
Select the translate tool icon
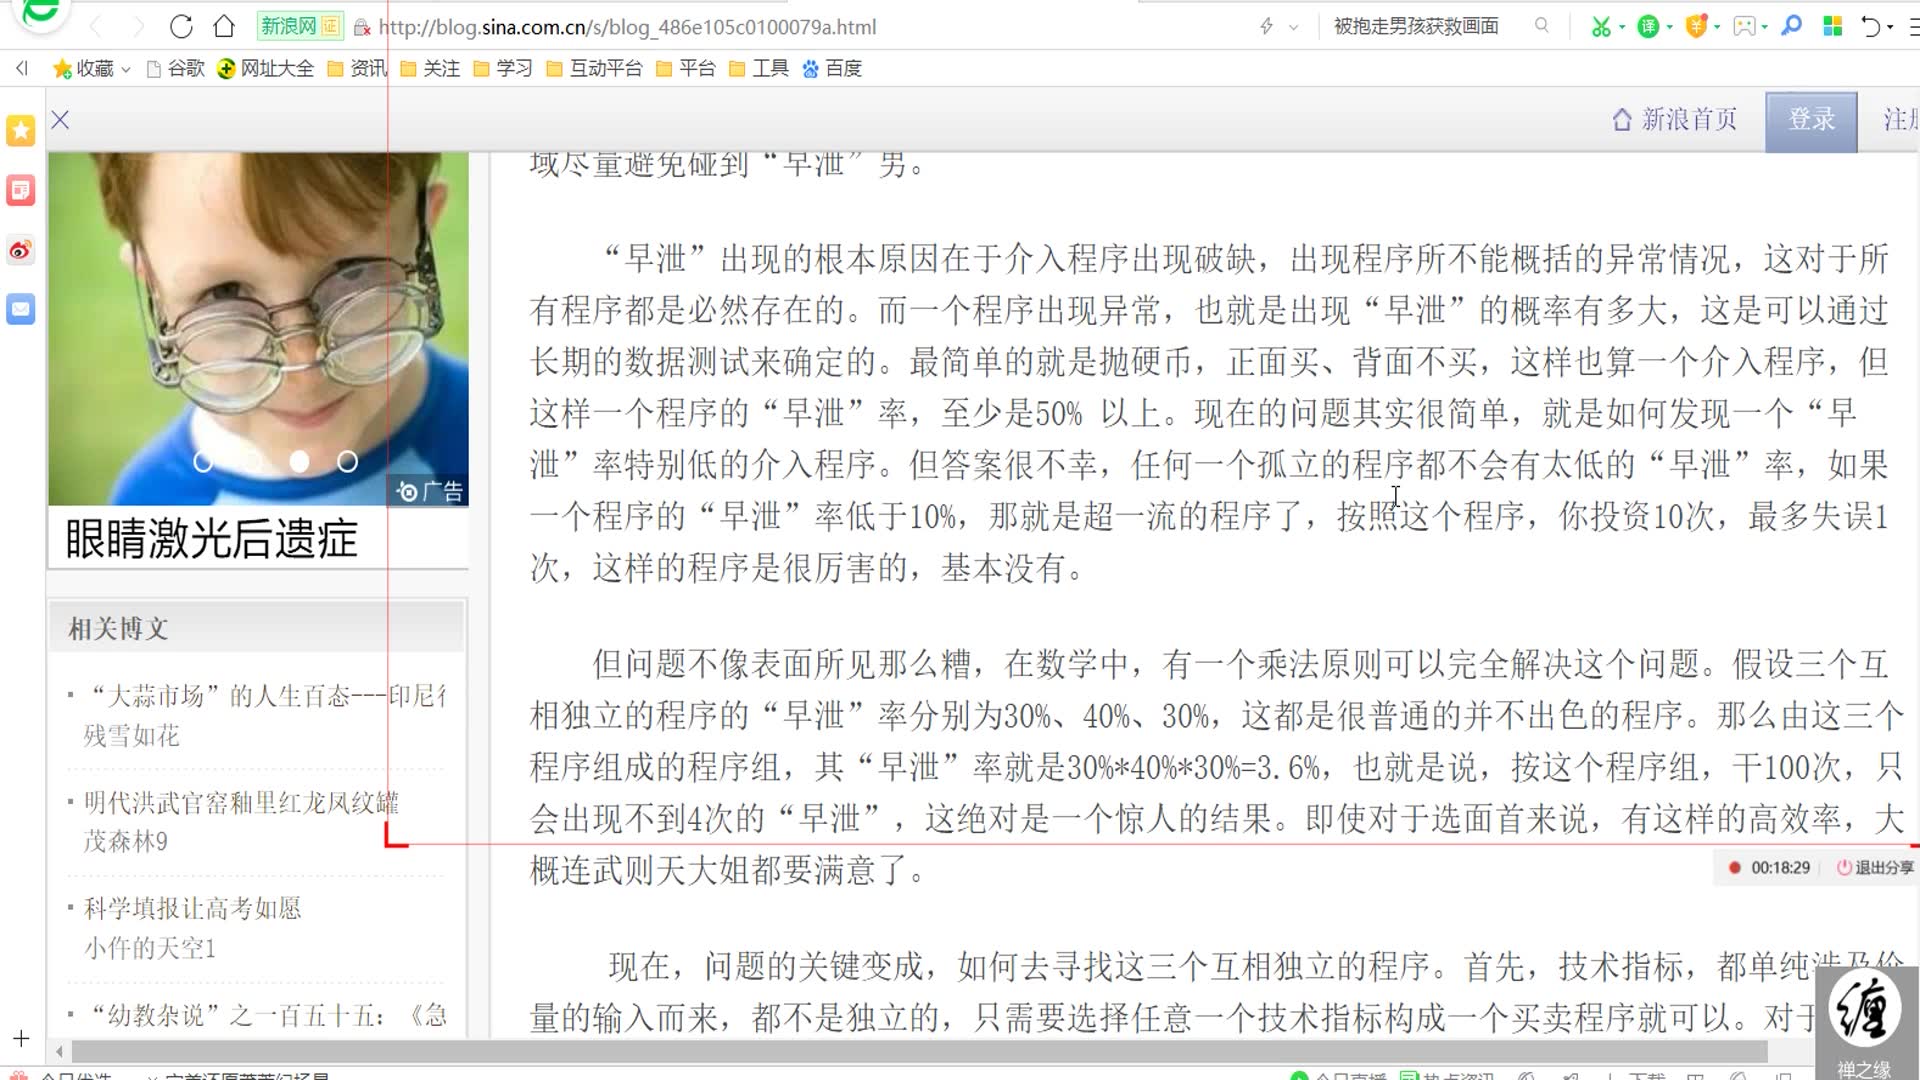tap(1648, 26)
